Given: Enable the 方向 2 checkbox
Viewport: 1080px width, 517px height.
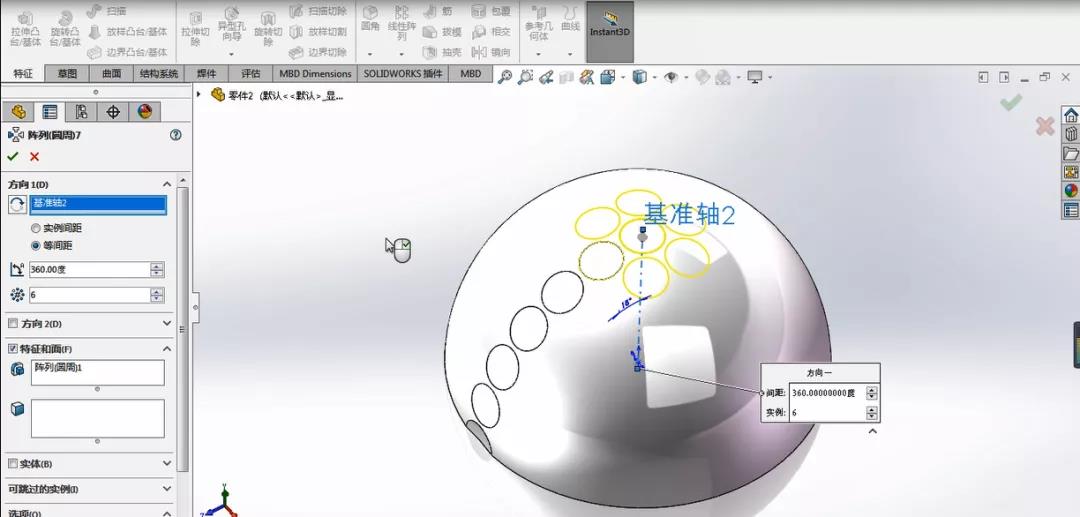Looking at the screenshot, I should 12,324.
